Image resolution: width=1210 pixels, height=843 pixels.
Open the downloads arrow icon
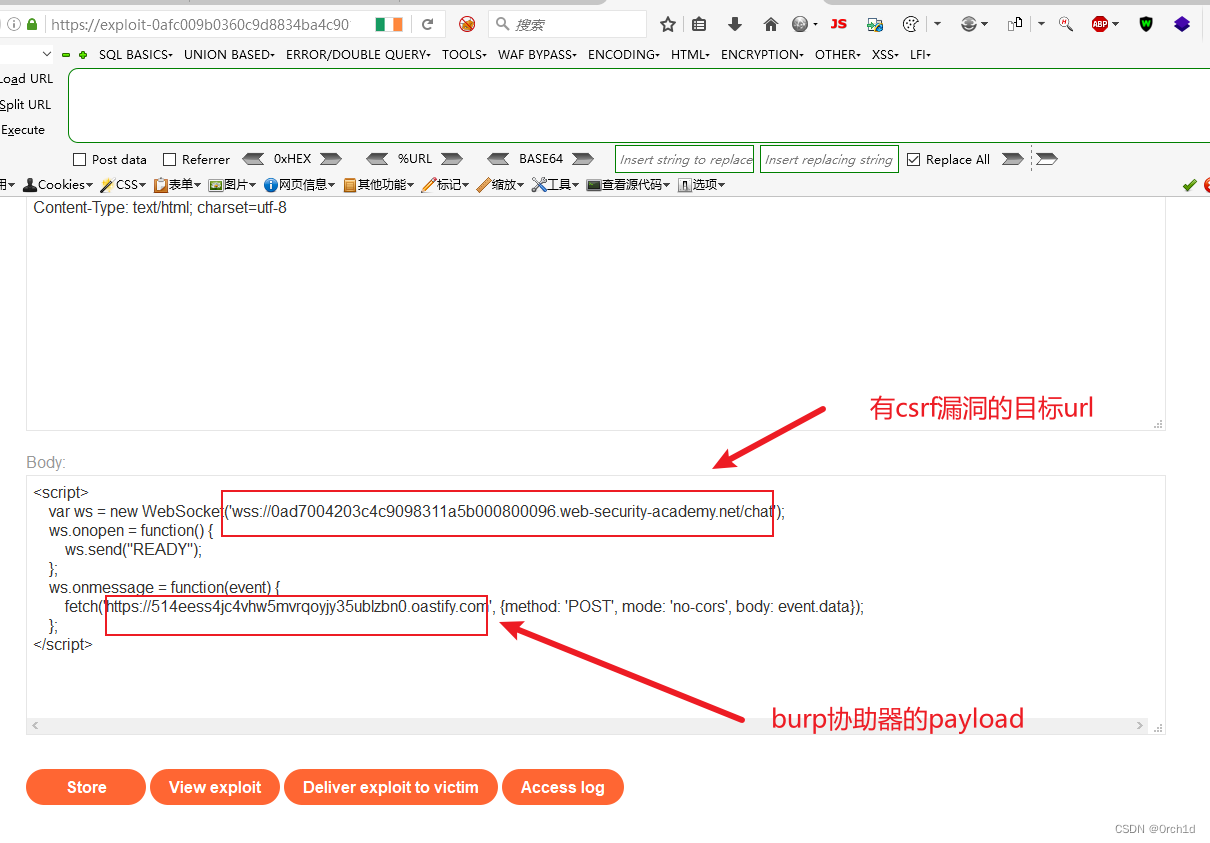(x=735, y=24)
